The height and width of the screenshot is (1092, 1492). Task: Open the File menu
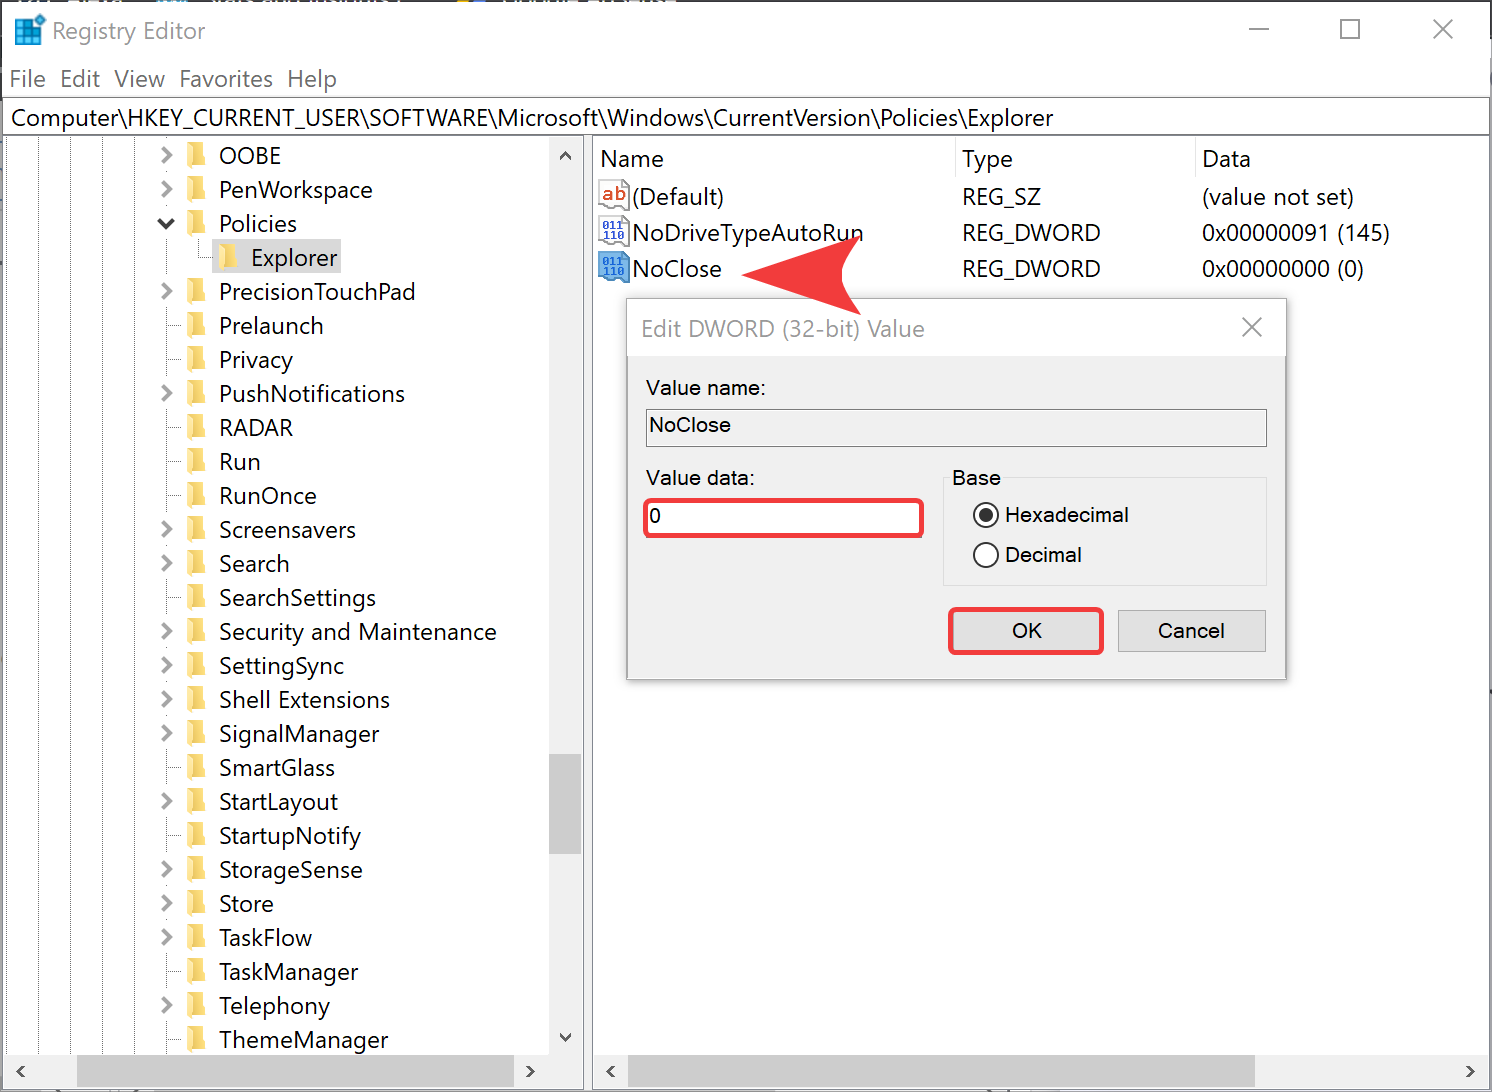click(x=27, y=79)
